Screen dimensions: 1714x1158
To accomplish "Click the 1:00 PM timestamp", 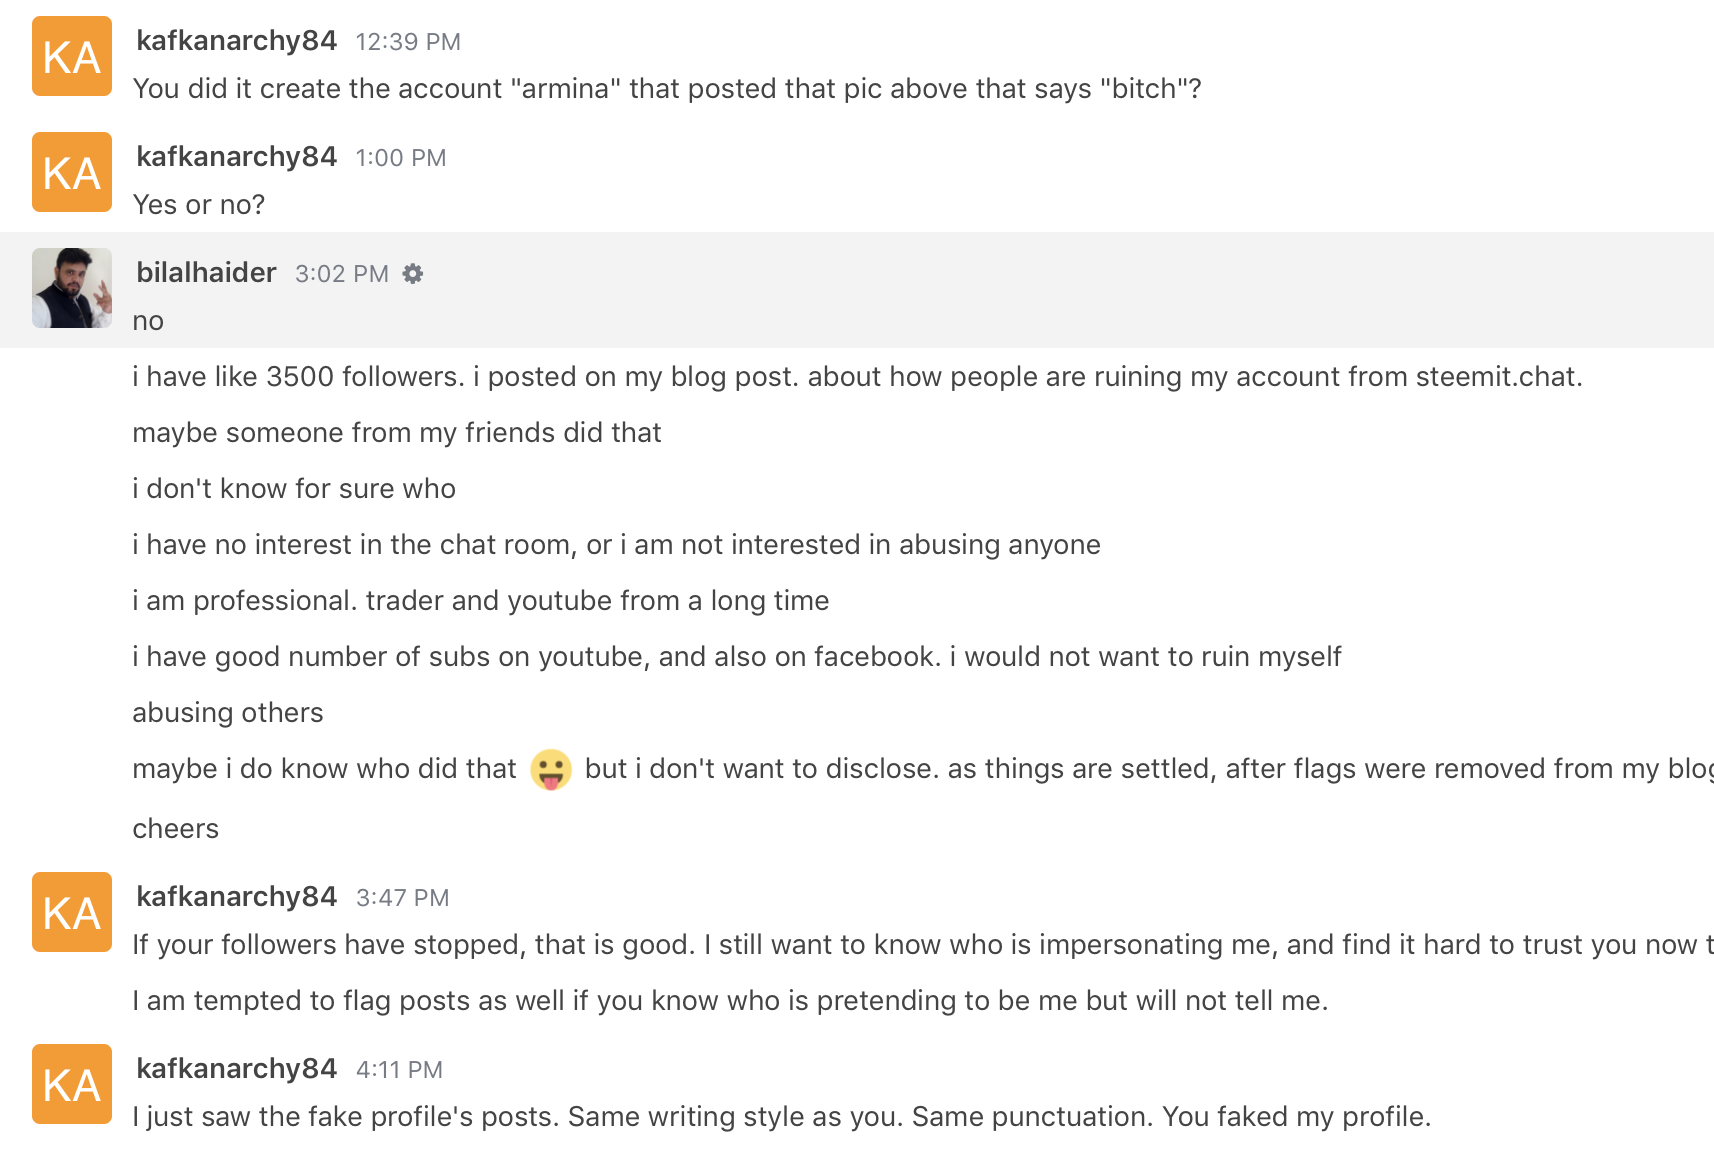I will pos(401,158).
